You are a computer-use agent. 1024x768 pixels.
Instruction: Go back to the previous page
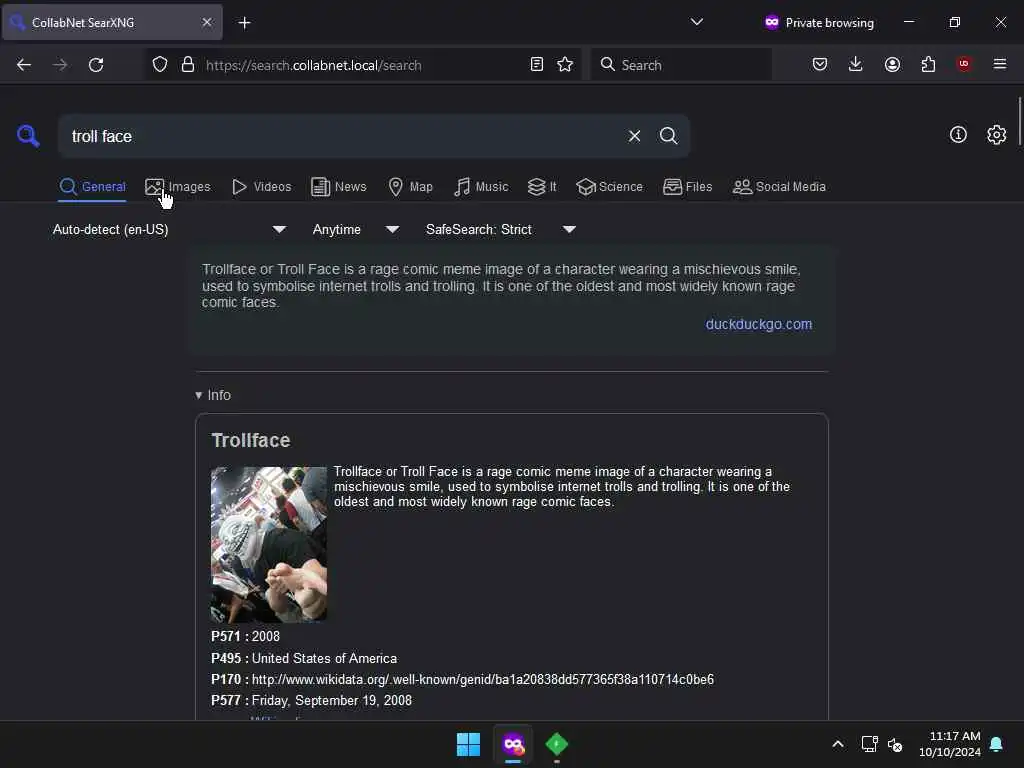[24, 65]
